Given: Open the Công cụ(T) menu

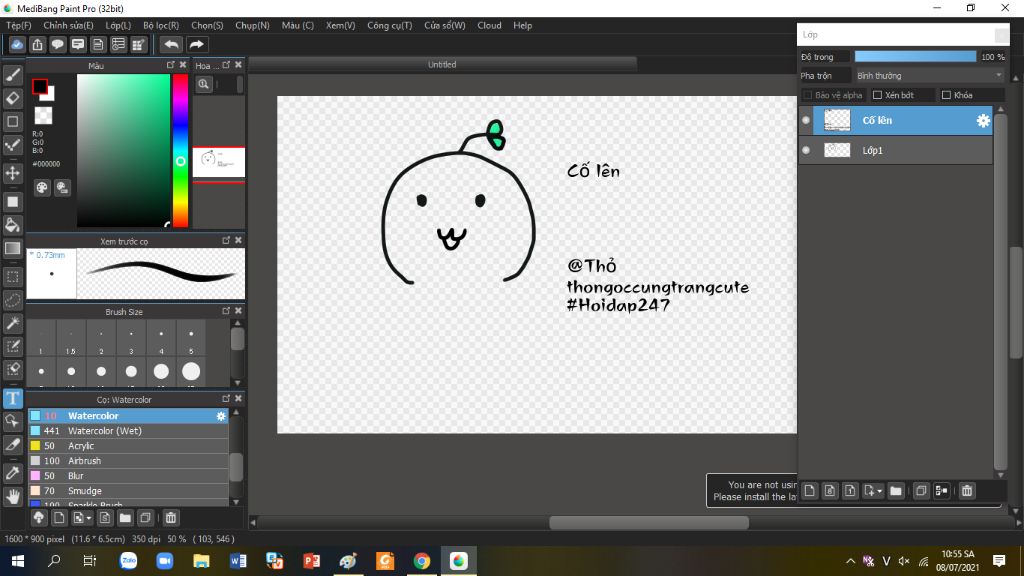Looking at the screenshot, I should (389, 25).
